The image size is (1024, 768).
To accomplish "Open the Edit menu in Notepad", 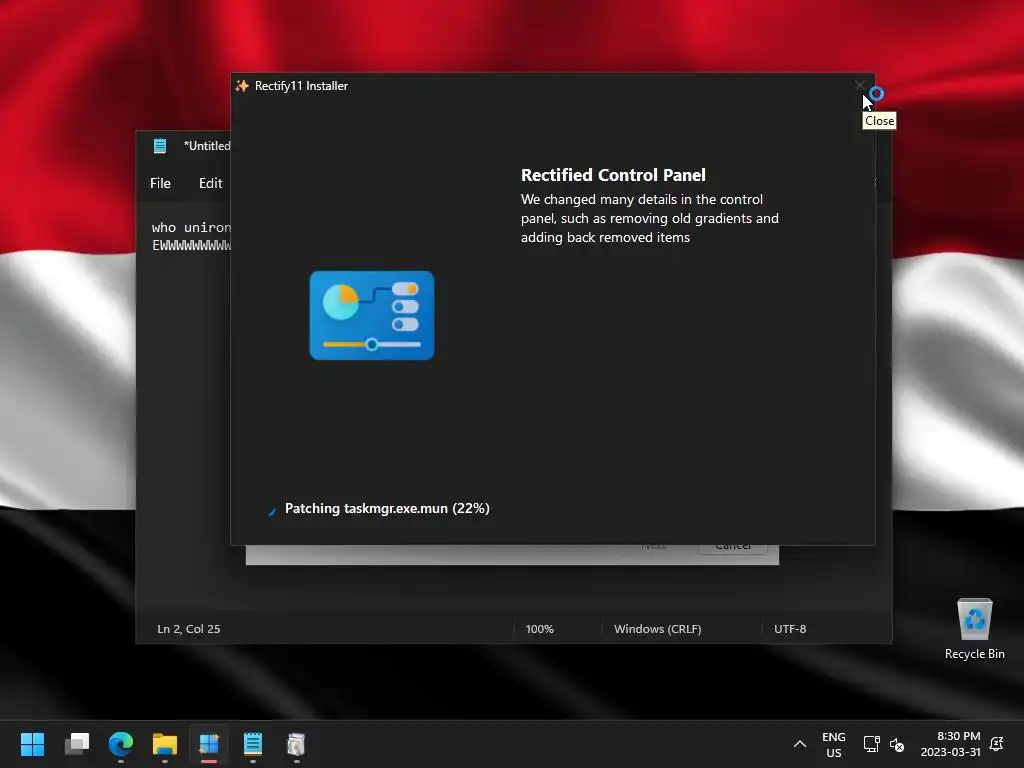I will 210,184.
